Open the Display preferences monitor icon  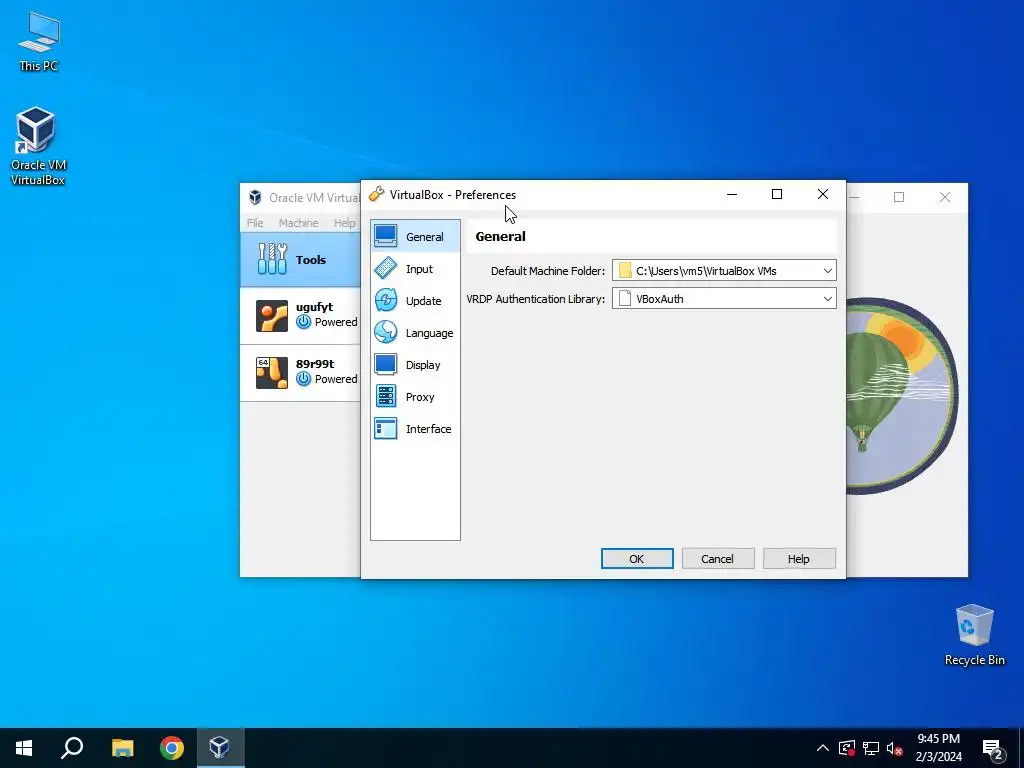[385, 364]
